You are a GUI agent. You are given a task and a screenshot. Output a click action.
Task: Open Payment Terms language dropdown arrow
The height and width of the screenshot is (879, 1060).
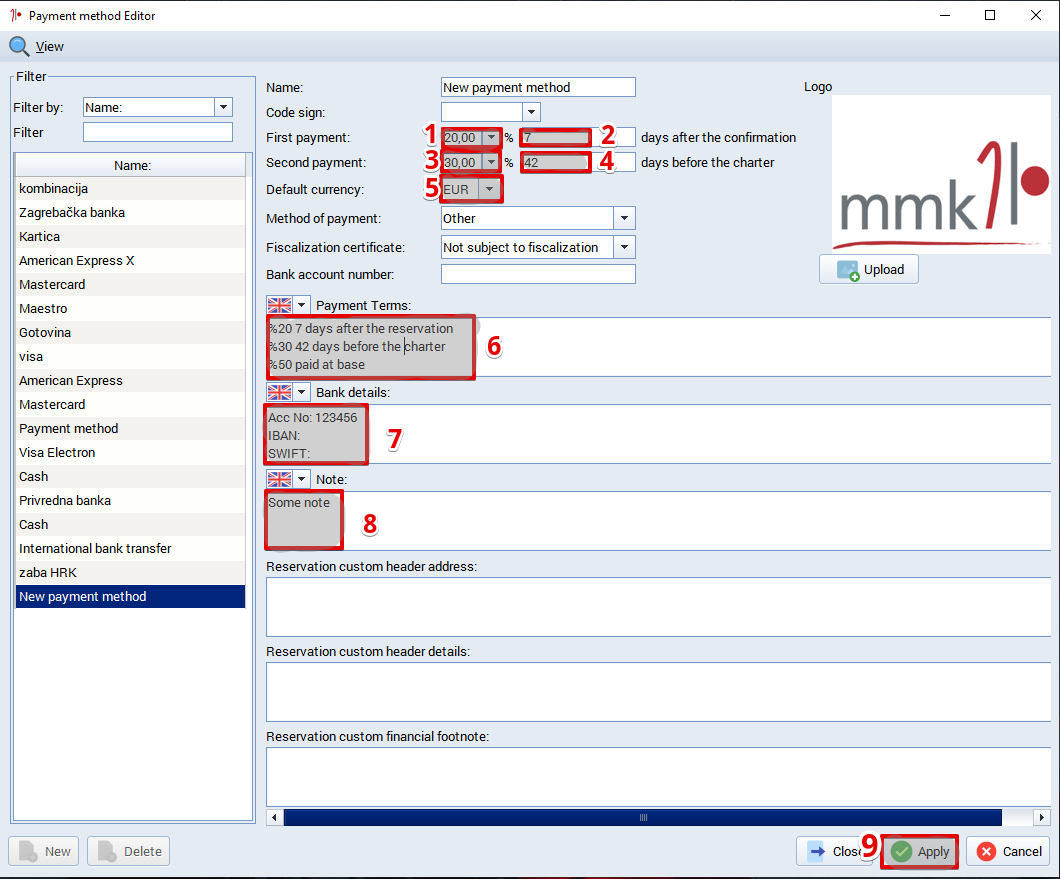[302, 306]
